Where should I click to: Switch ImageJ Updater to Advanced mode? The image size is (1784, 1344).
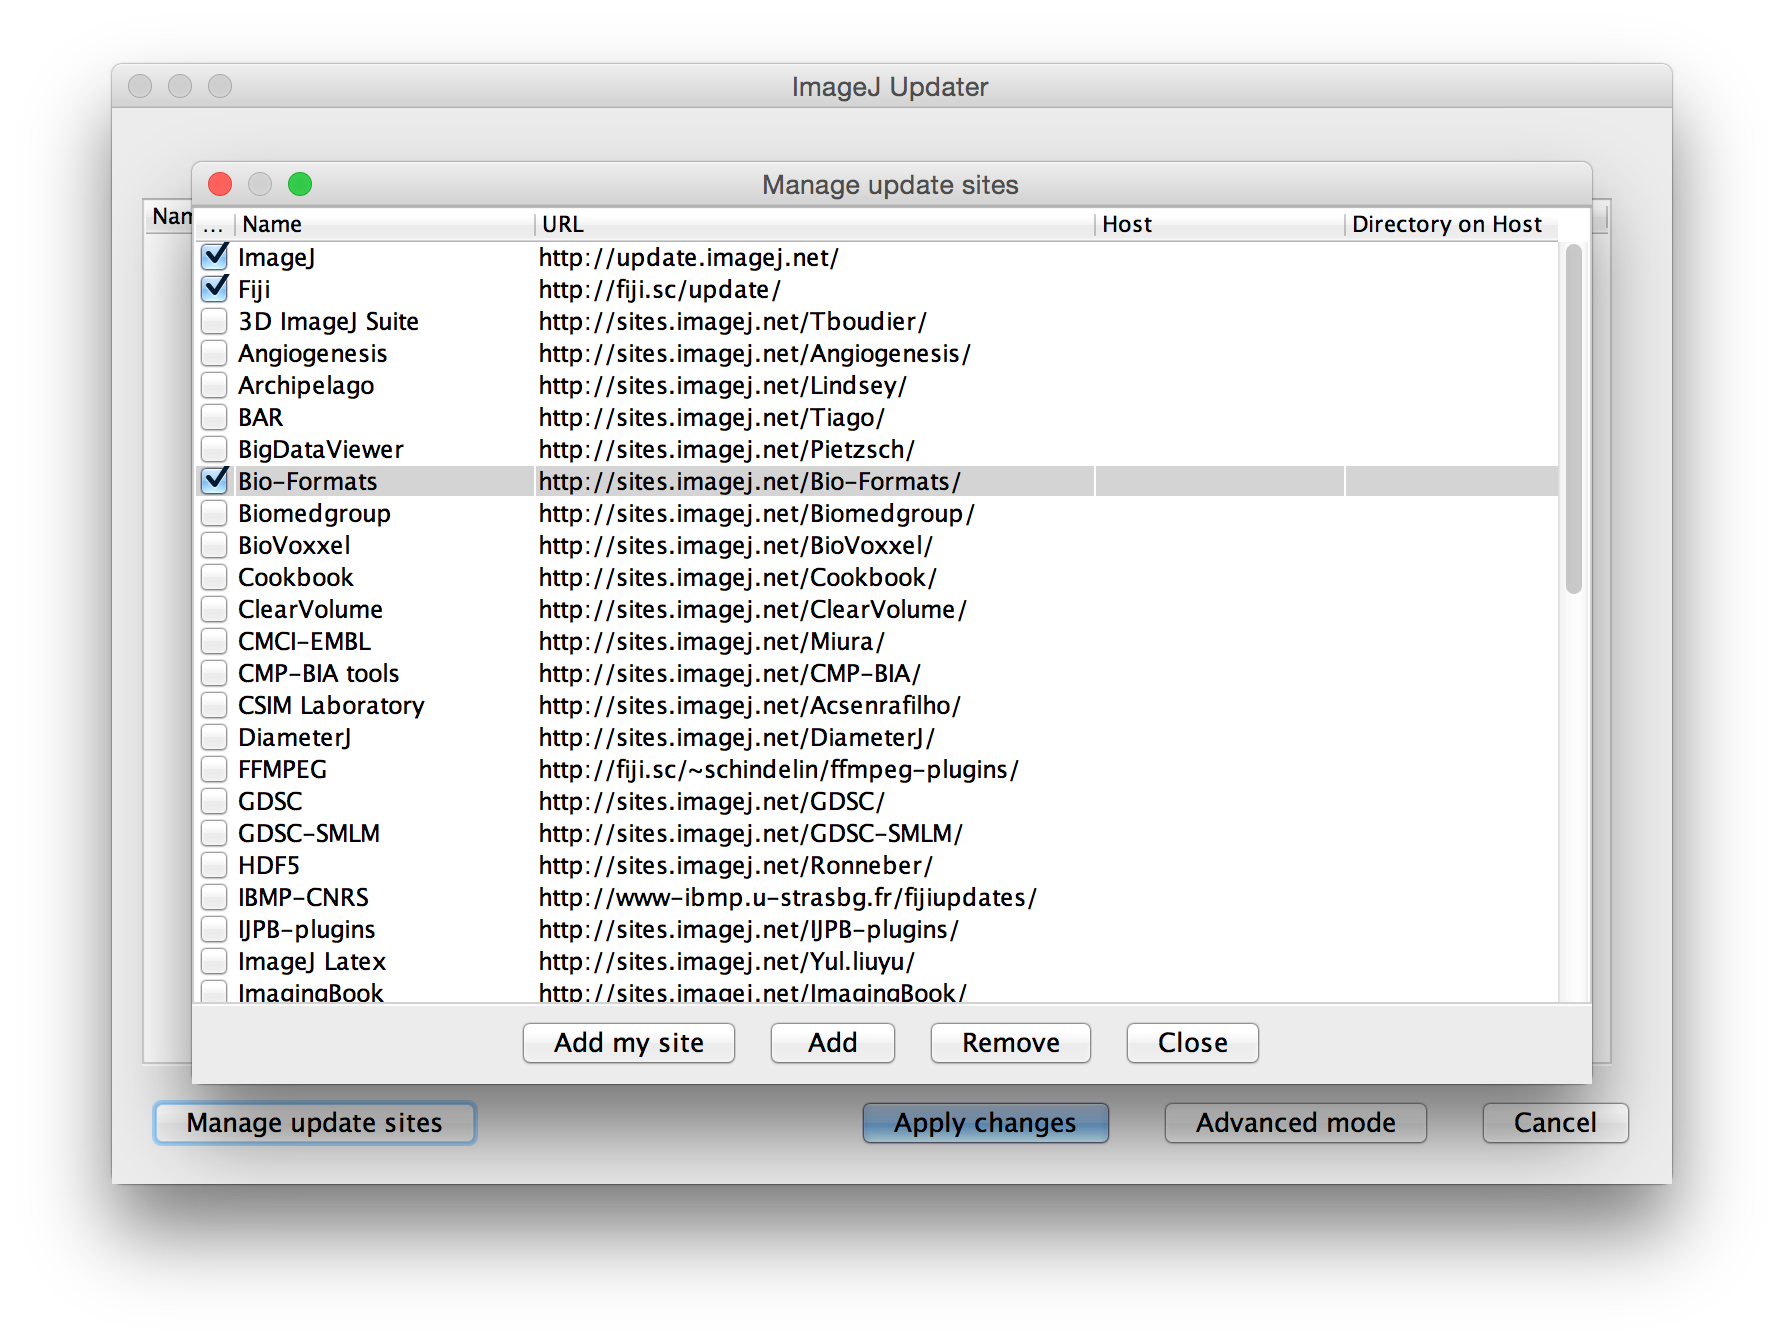click(1296, 1123)
